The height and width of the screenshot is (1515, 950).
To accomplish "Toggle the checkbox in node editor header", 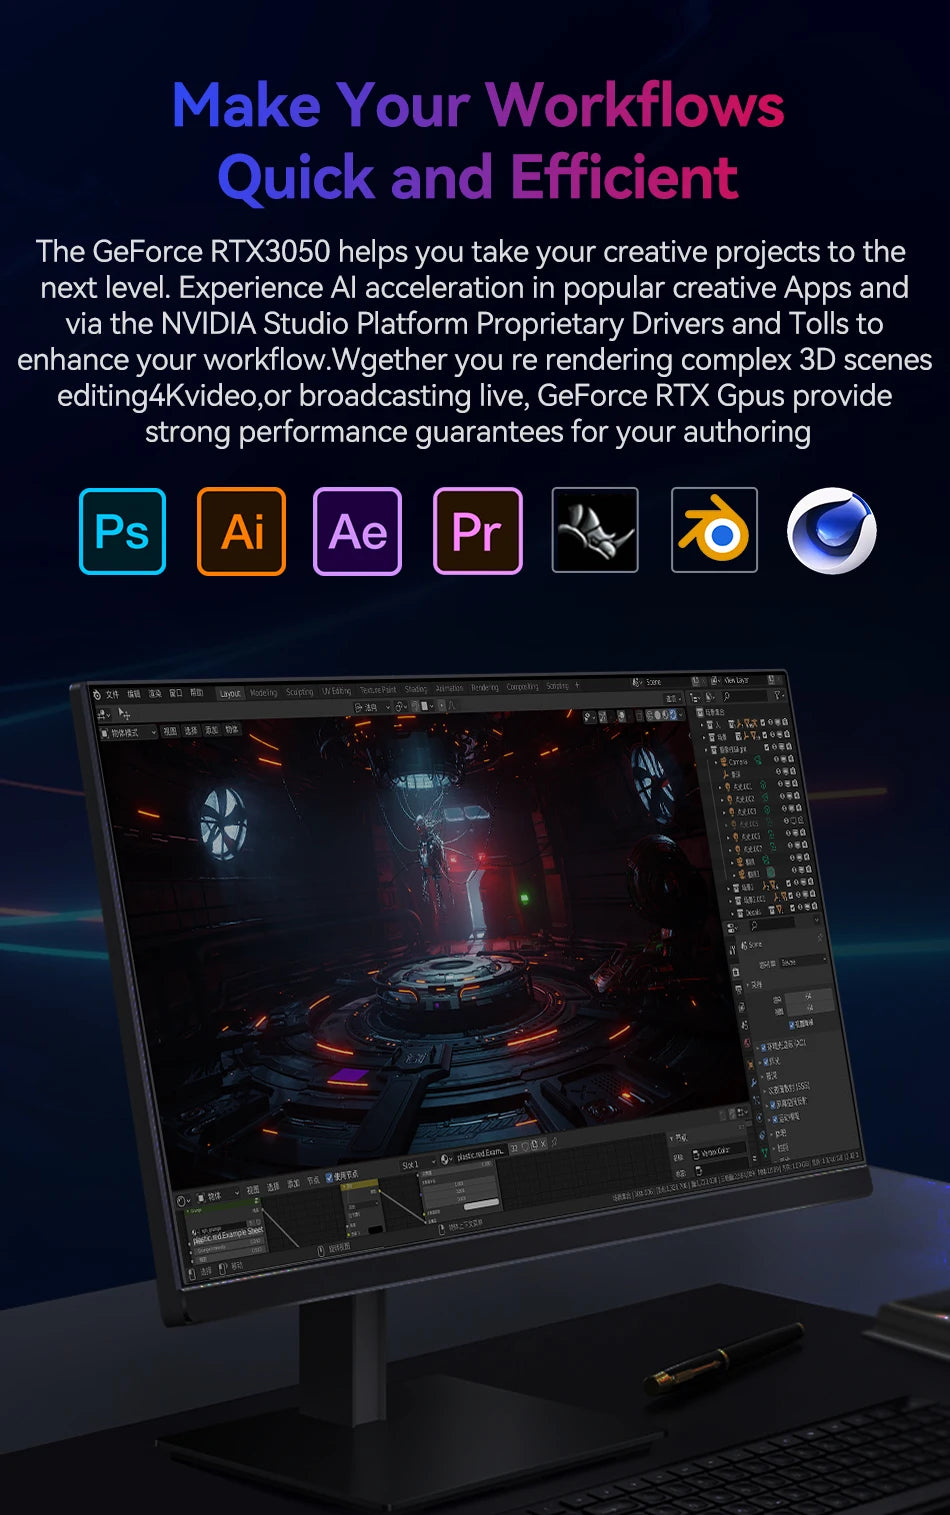I will [329, 1176].
